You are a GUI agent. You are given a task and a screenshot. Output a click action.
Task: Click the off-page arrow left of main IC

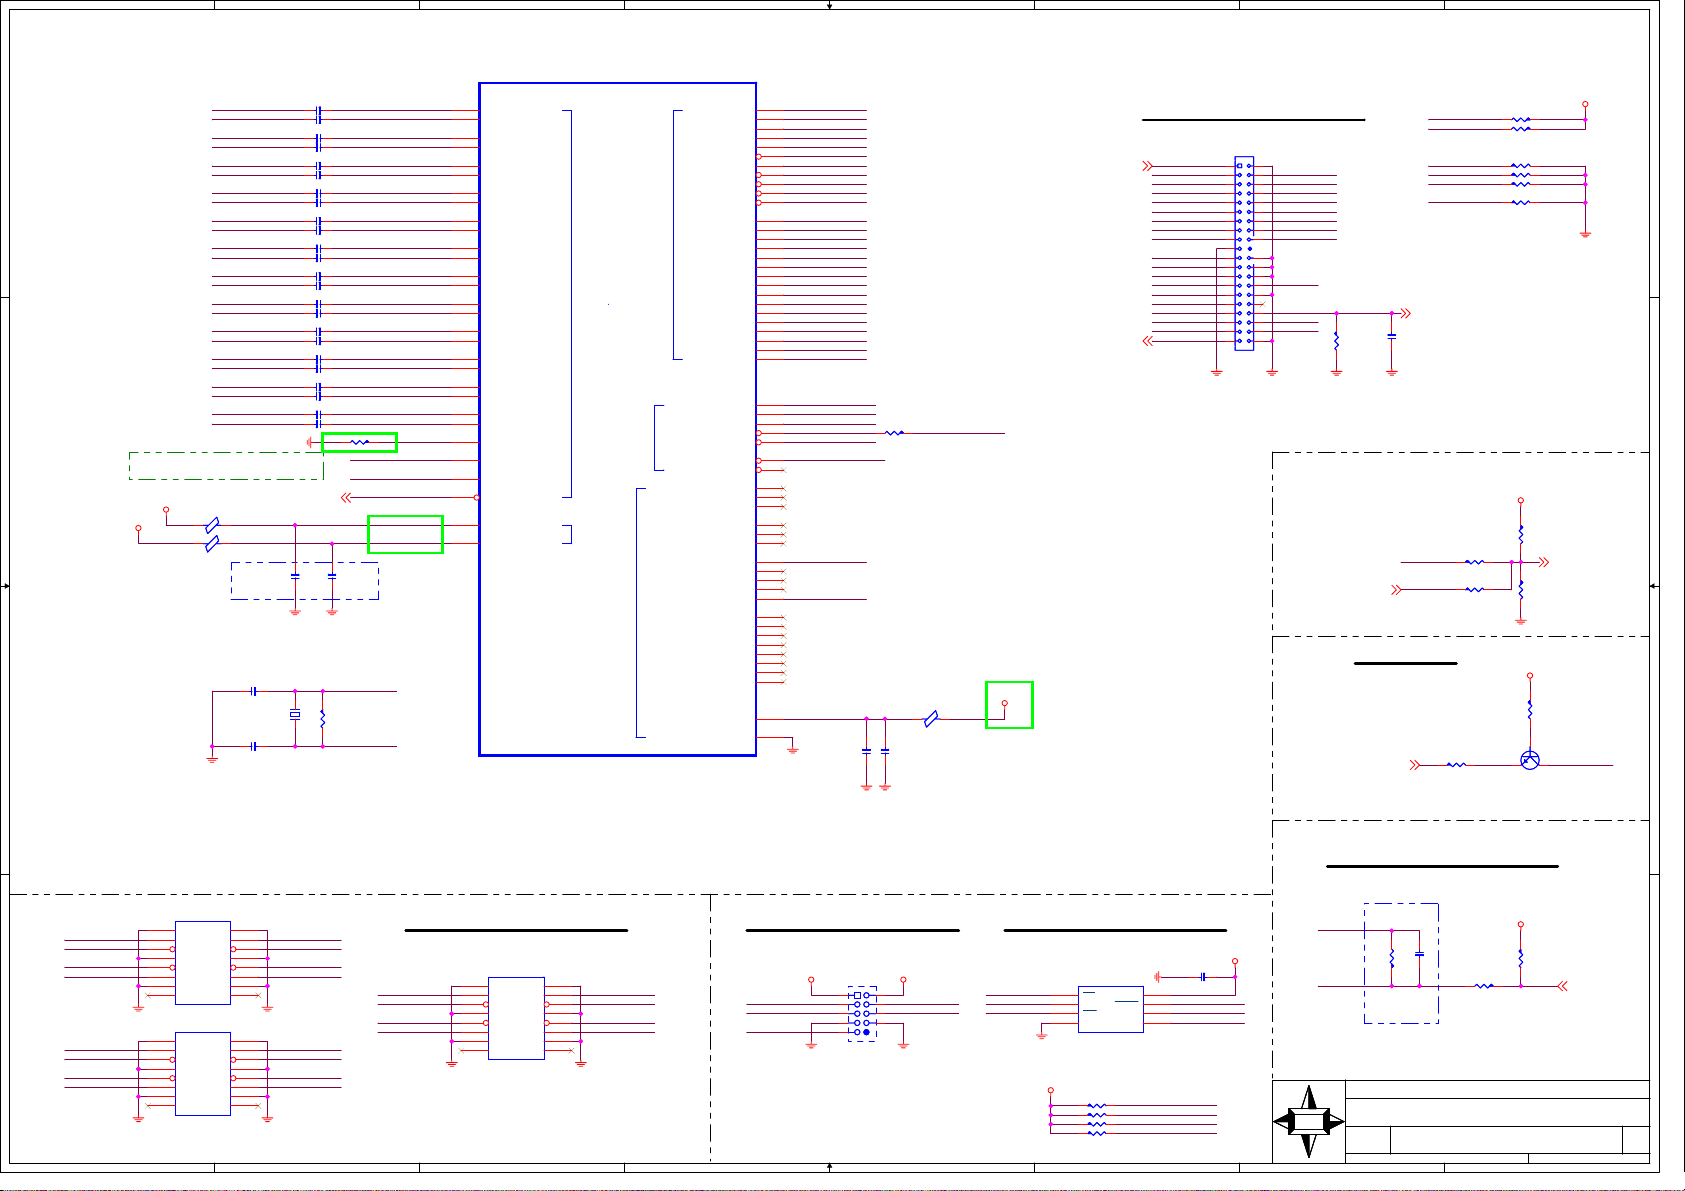tap(346, 497)
